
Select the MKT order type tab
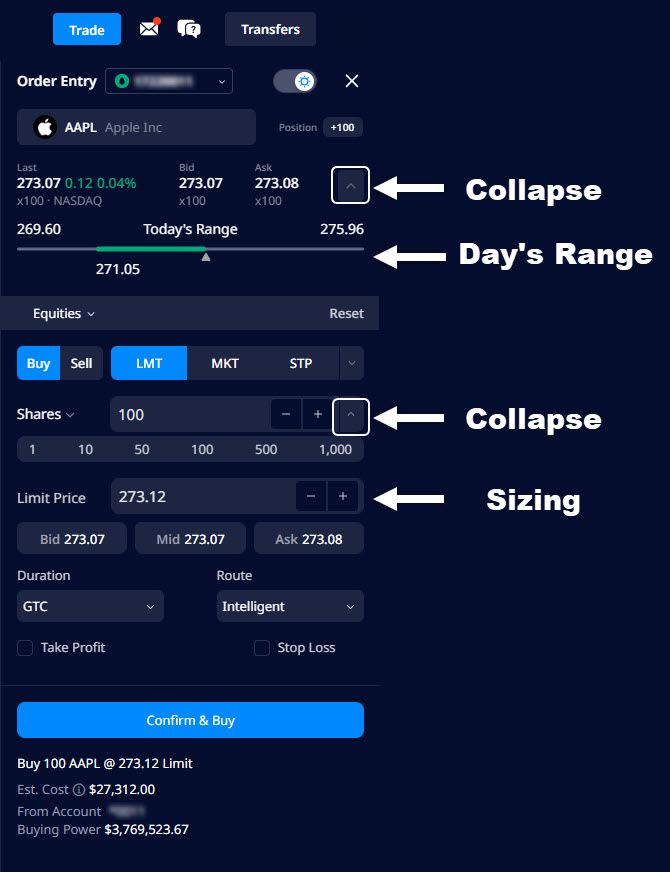[x=225, y=363]
